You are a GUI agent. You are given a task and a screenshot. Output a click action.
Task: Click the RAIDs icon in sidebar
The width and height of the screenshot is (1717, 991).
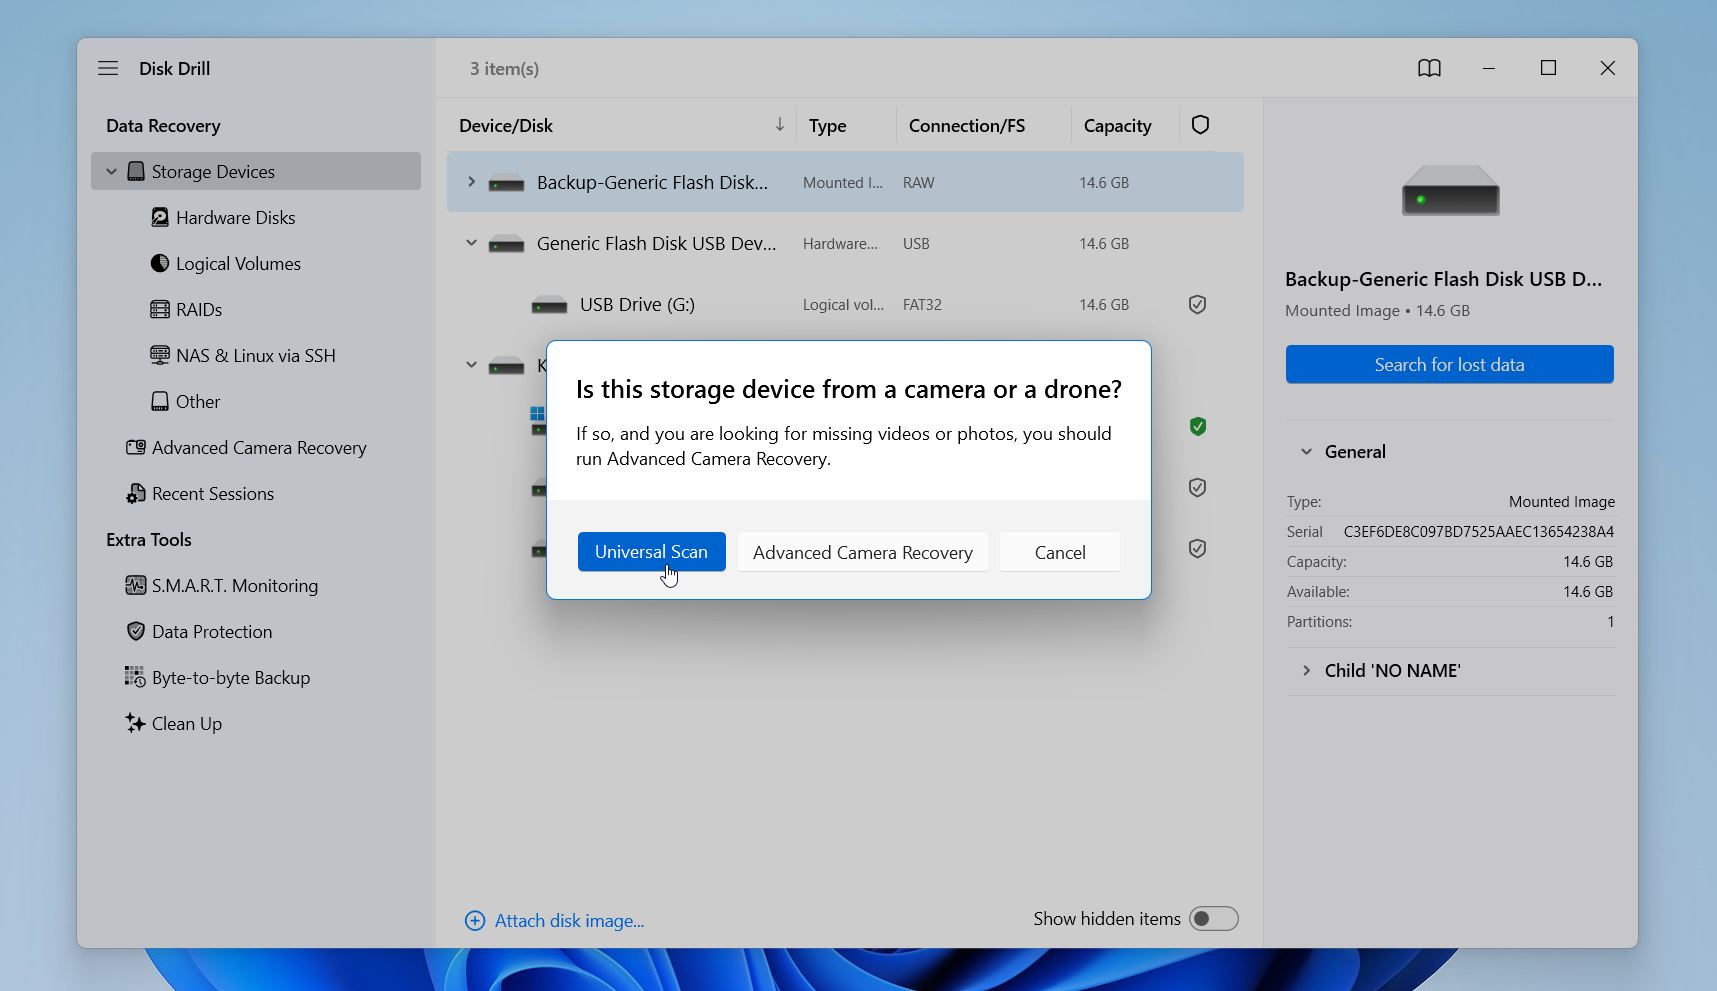160,309
